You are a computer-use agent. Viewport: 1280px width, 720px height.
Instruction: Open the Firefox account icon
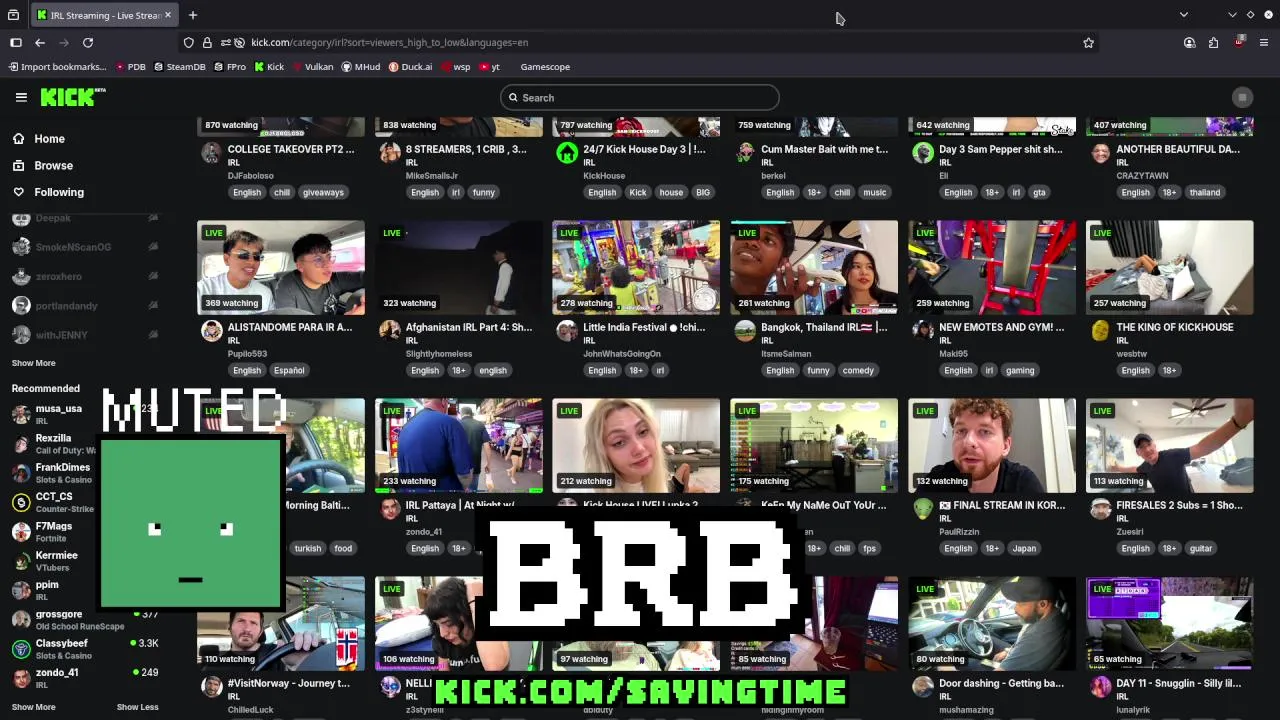point(1189,42)
